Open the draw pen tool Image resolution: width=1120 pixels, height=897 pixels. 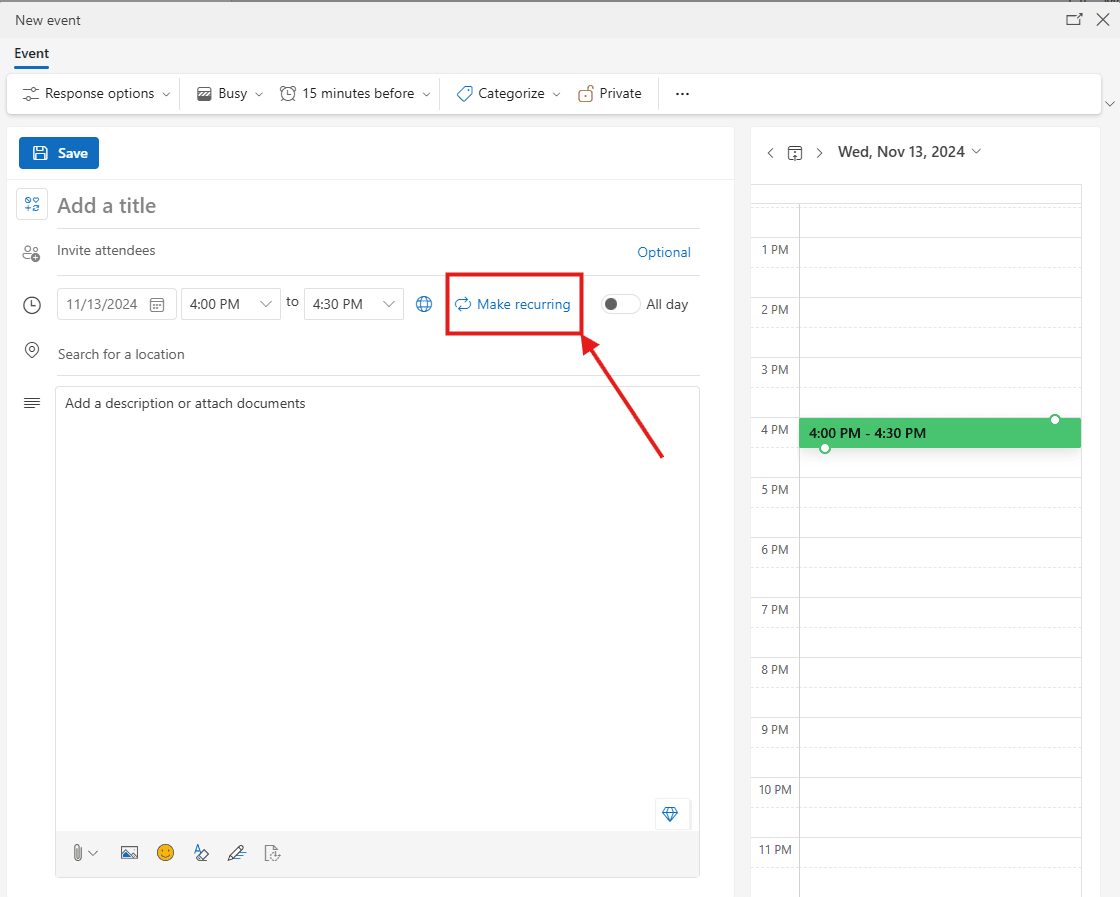pos(236,853)
